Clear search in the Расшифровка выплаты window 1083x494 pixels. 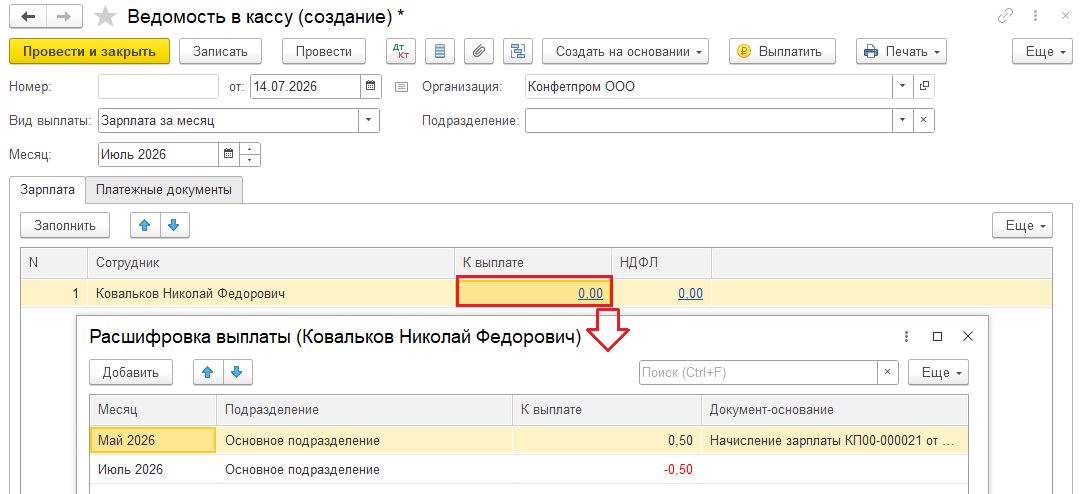coord(888,372)
